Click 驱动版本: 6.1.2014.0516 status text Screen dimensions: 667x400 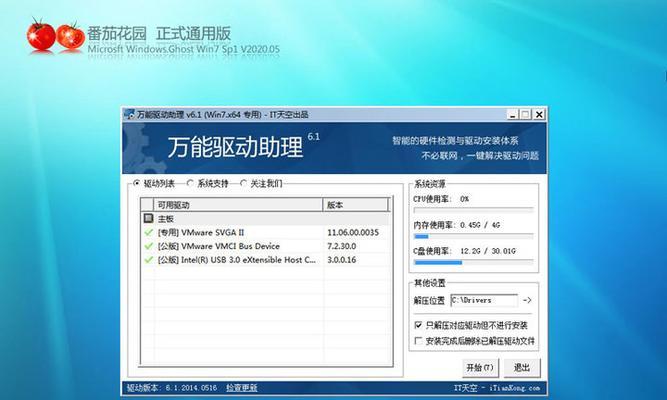click(172, 388)
